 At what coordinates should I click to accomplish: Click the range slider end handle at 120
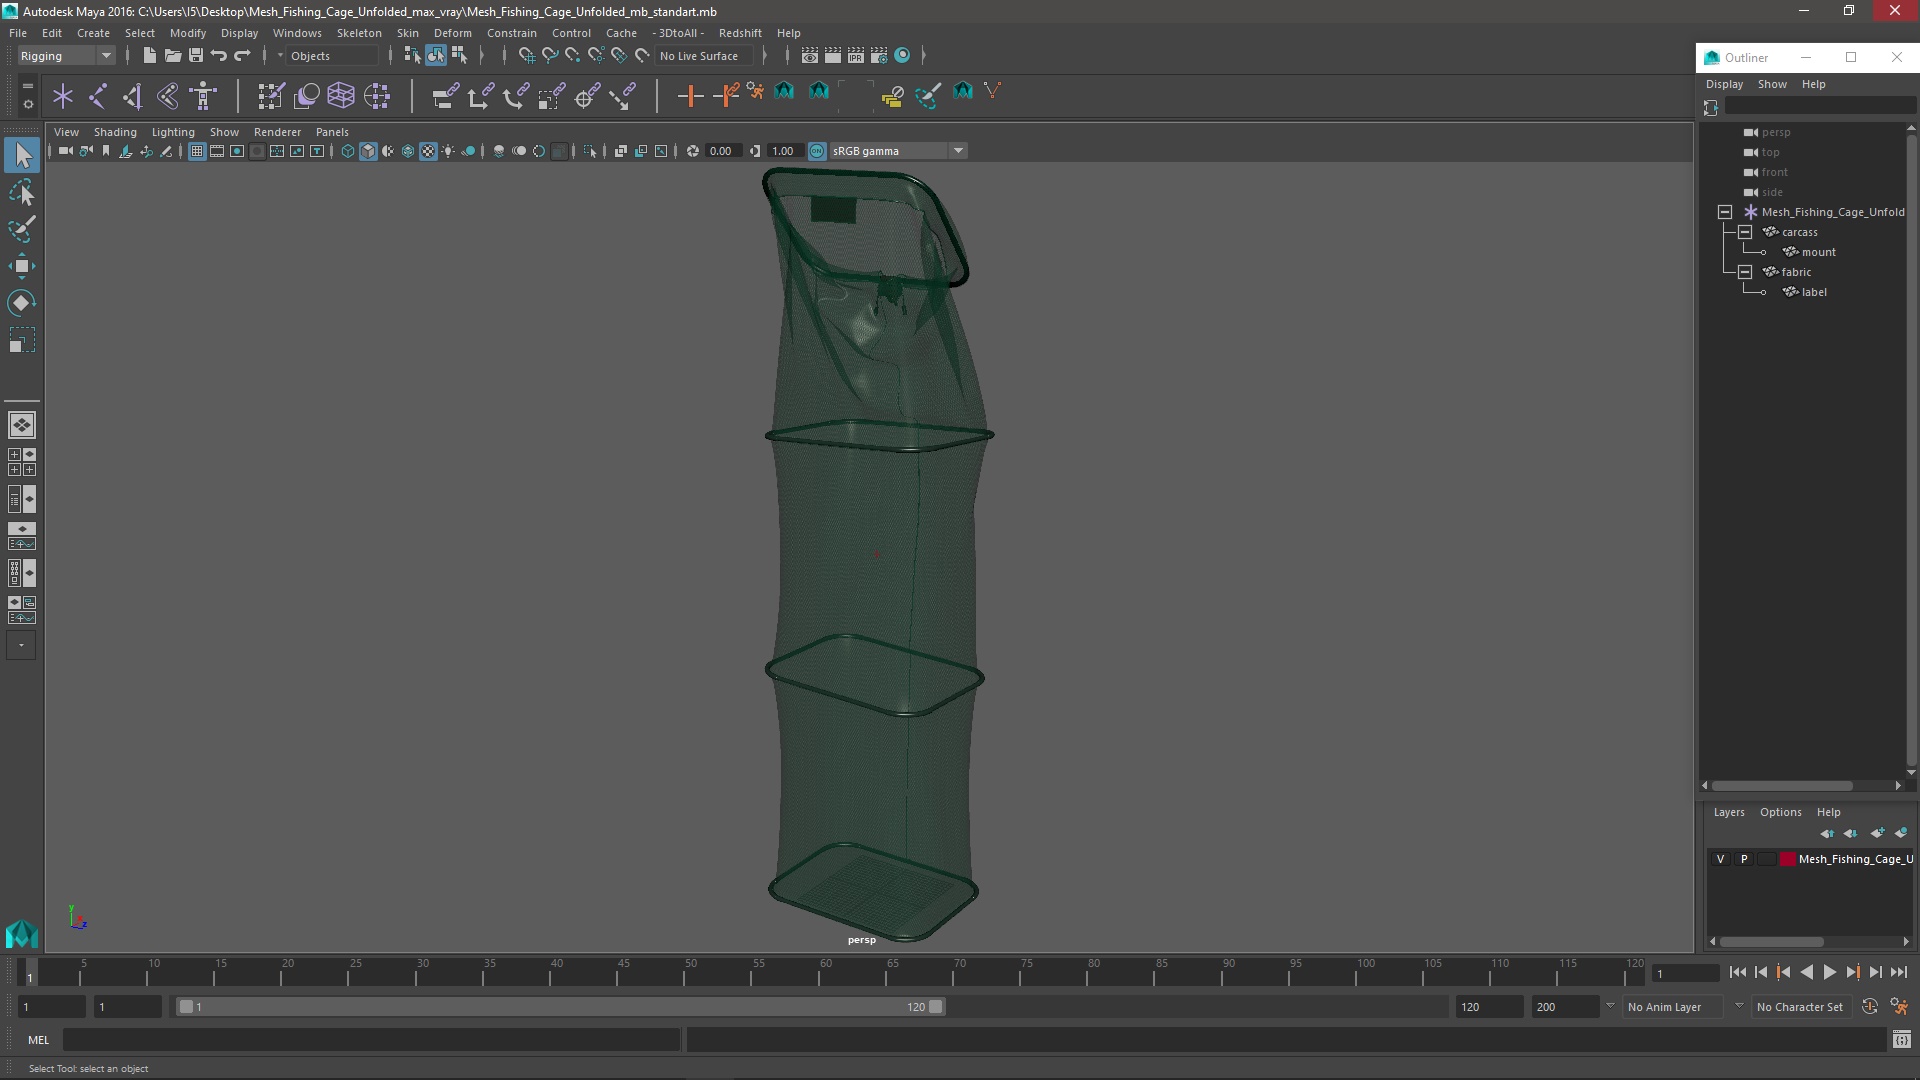click(936, 1007)
